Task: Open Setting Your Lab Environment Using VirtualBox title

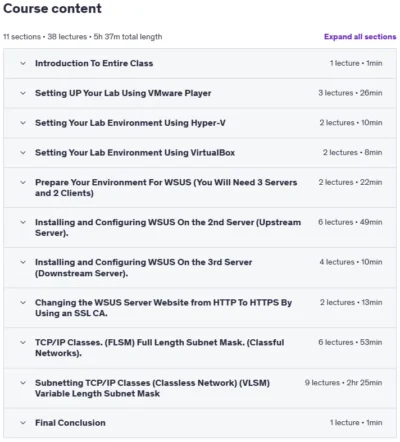Action: [x=135, y=153]
